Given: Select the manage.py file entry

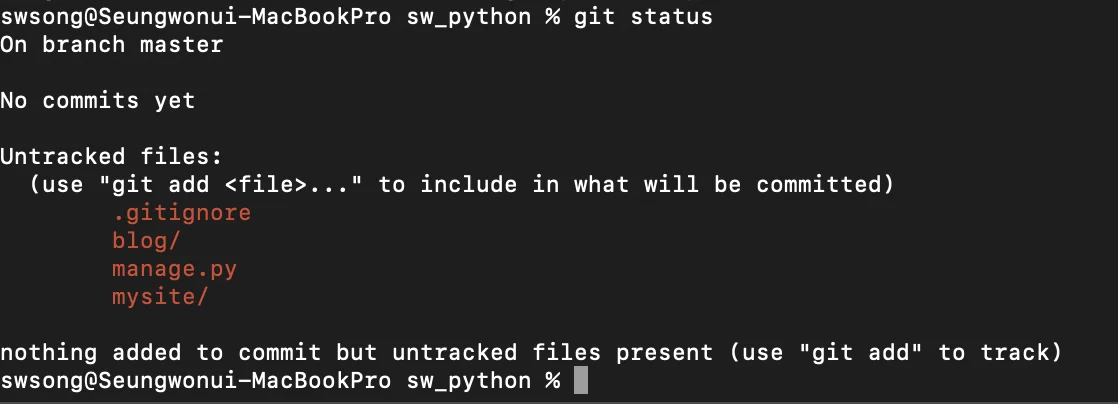Looking at the screenshot, I should (174, 269).
